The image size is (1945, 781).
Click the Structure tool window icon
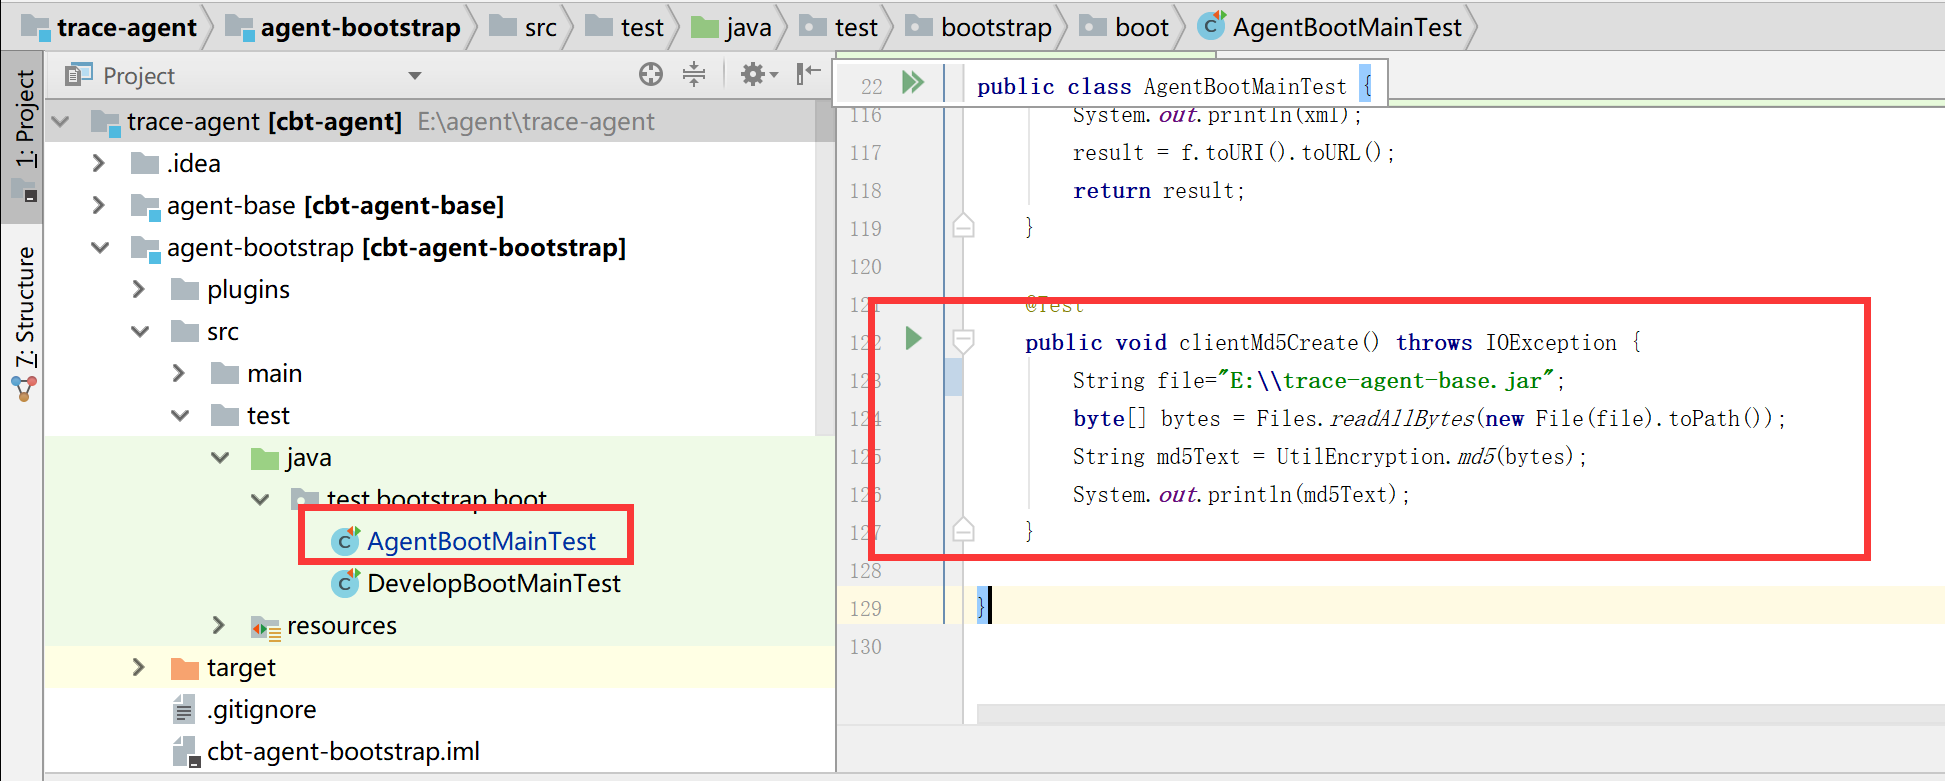click(24, 389)
